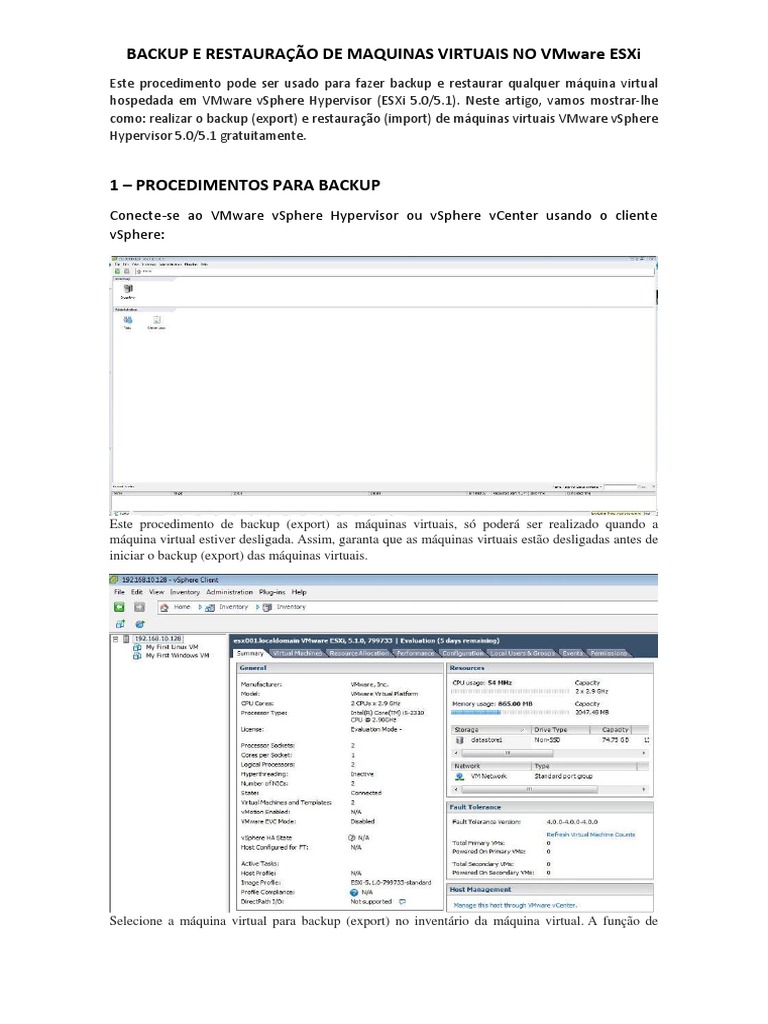Click the Resources panel header
The width and height of the screenshot is (768, 1024).
(x=550, y=668)
